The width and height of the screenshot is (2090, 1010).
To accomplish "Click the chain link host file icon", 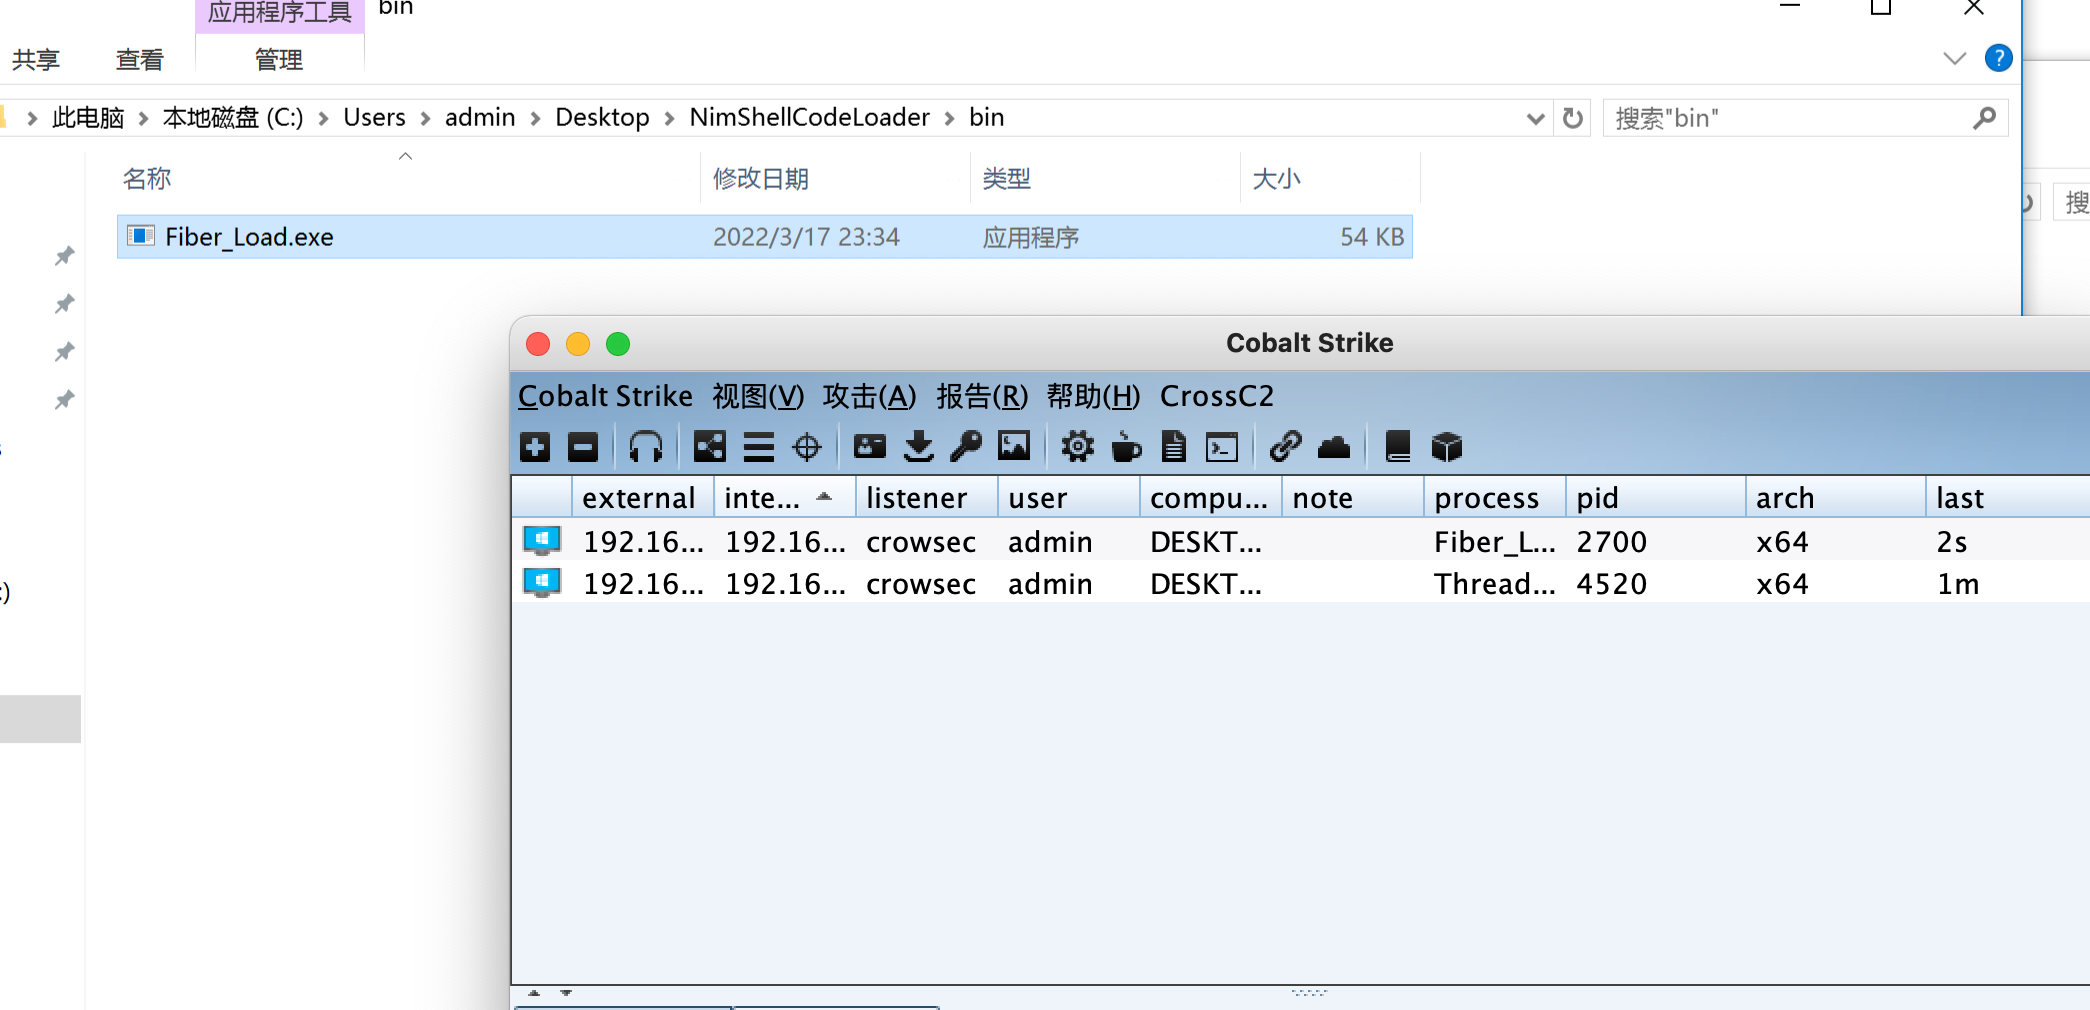I will [1285, 447].
